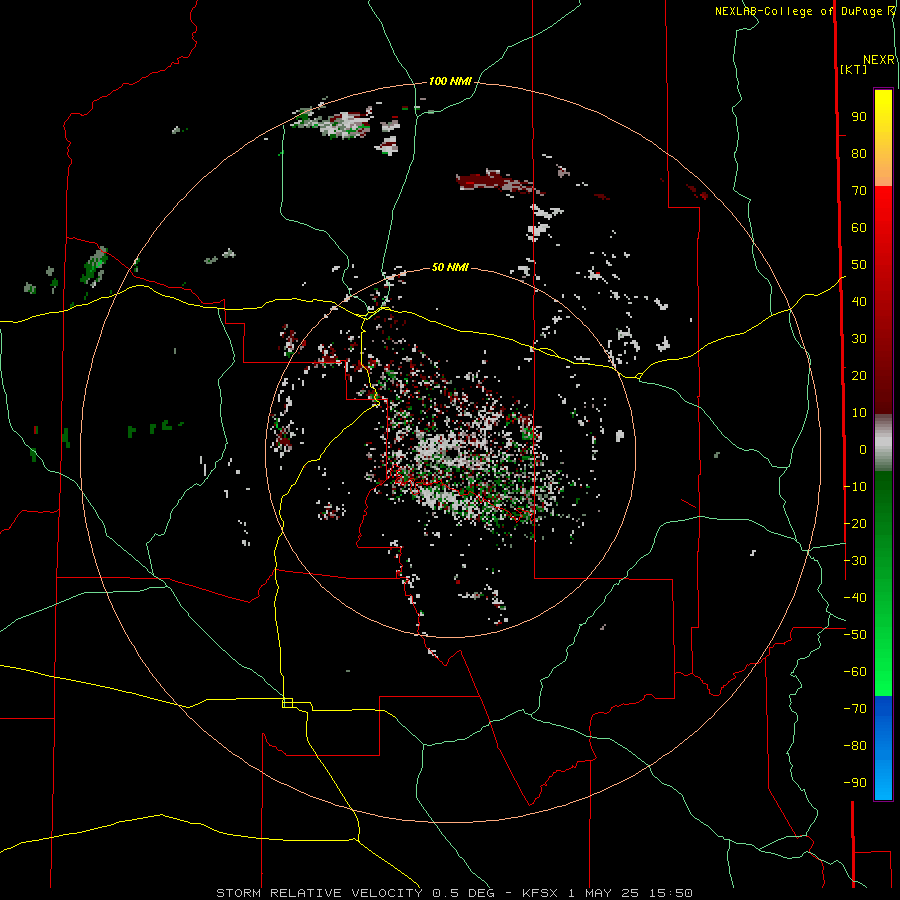The width and height of the screenshot is (900, 900).
Task: Select the -90 value on velocity scale
Action: click(855, 782)
